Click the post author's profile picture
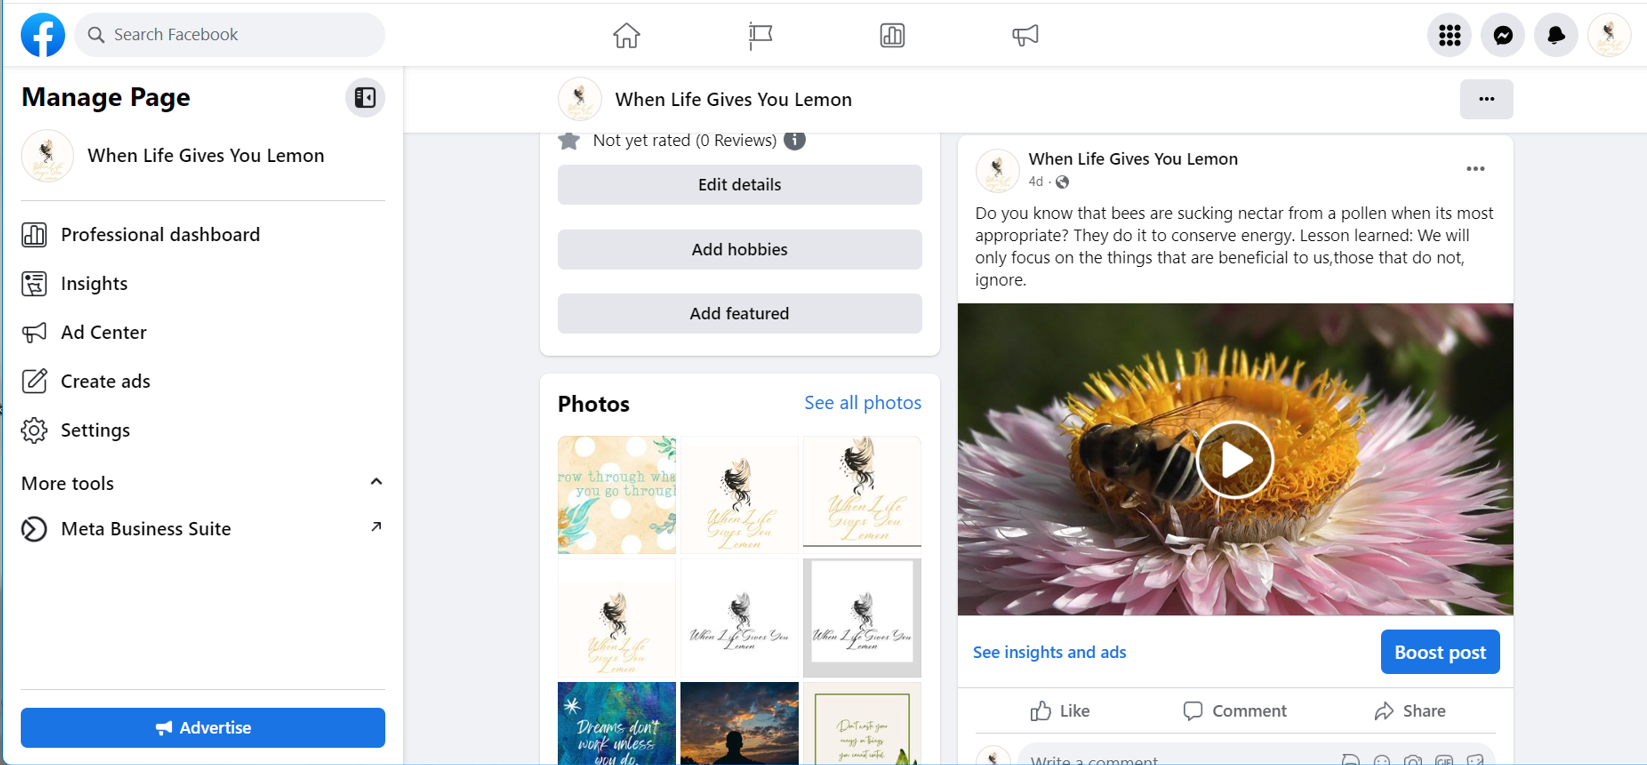This screenshot has width=1647, height=765. 997,170
